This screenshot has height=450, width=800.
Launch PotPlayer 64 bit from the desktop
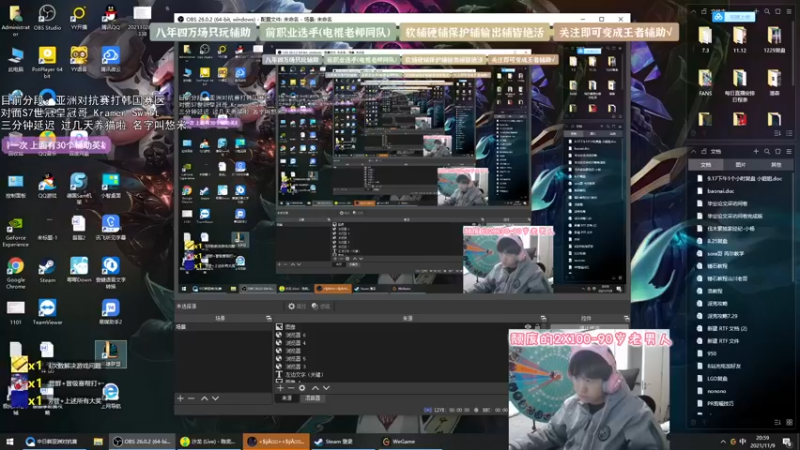[x=47, y=62]
